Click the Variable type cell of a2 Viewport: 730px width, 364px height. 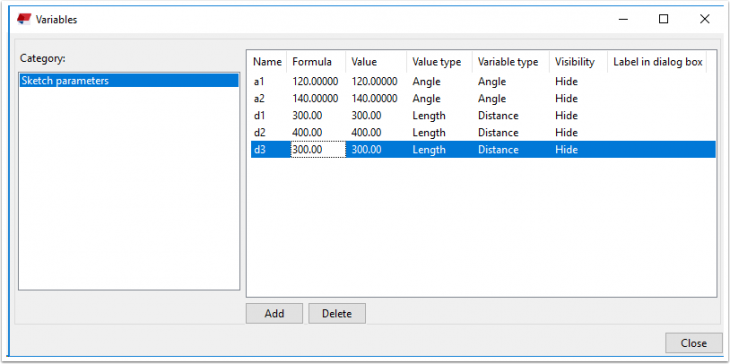(492, 99)
